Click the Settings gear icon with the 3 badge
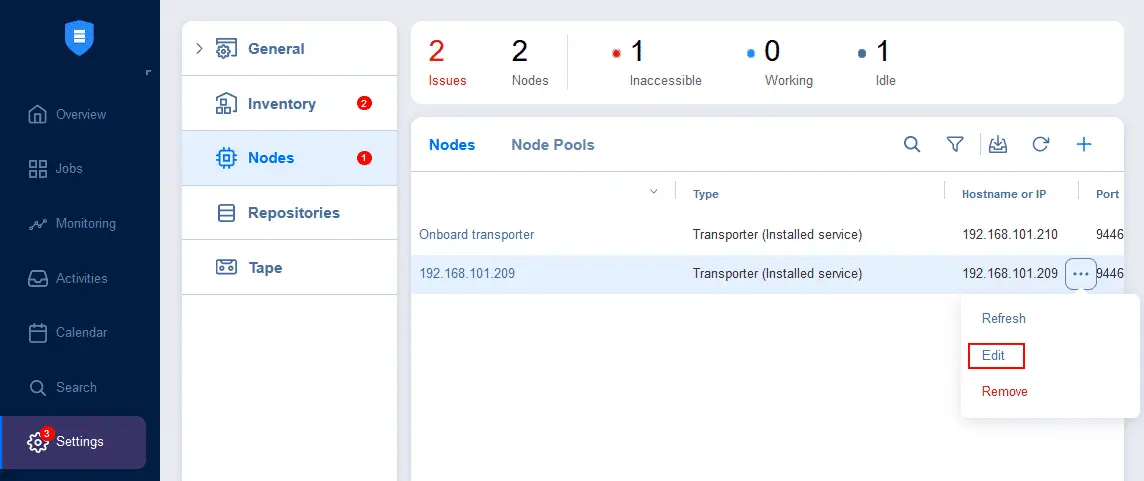This screenshot has width=1144, height=481. pyautogui.click(x=38, y=442)
